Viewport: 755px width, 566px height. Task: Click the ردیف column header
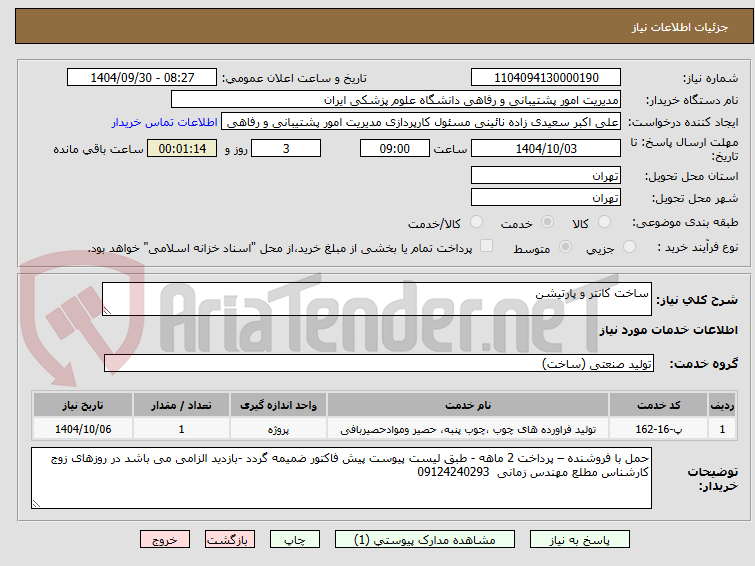click(x=722, y=405)
